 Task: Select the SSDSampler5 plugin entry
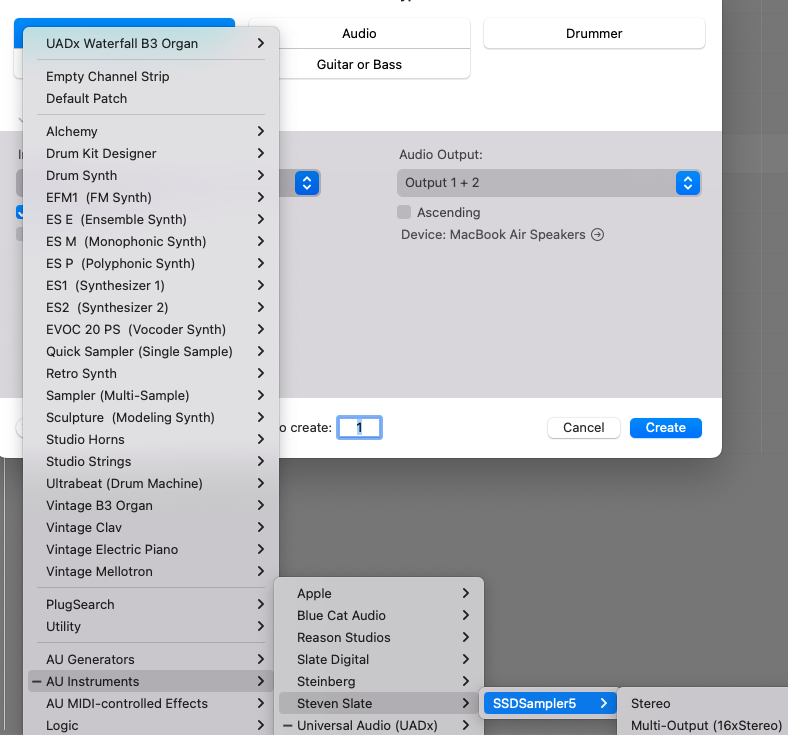click(550, 704)
